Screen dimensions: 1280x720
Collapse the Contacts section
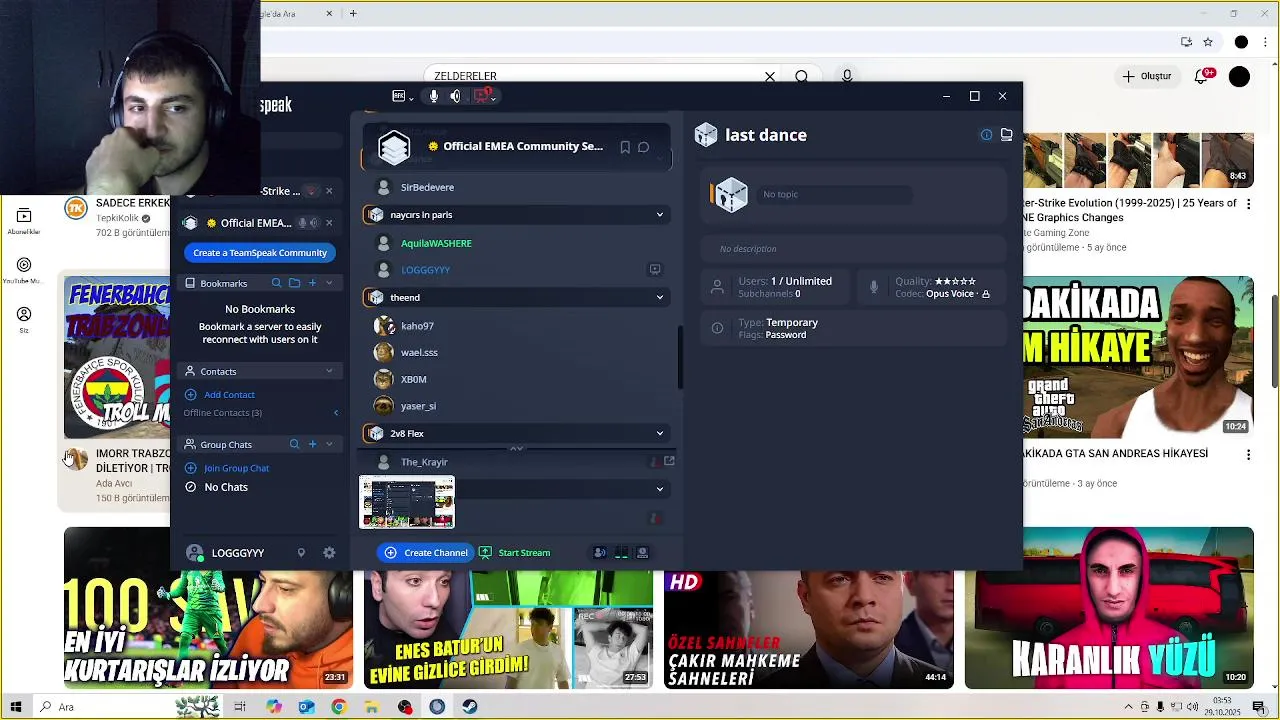pos(329,371)
